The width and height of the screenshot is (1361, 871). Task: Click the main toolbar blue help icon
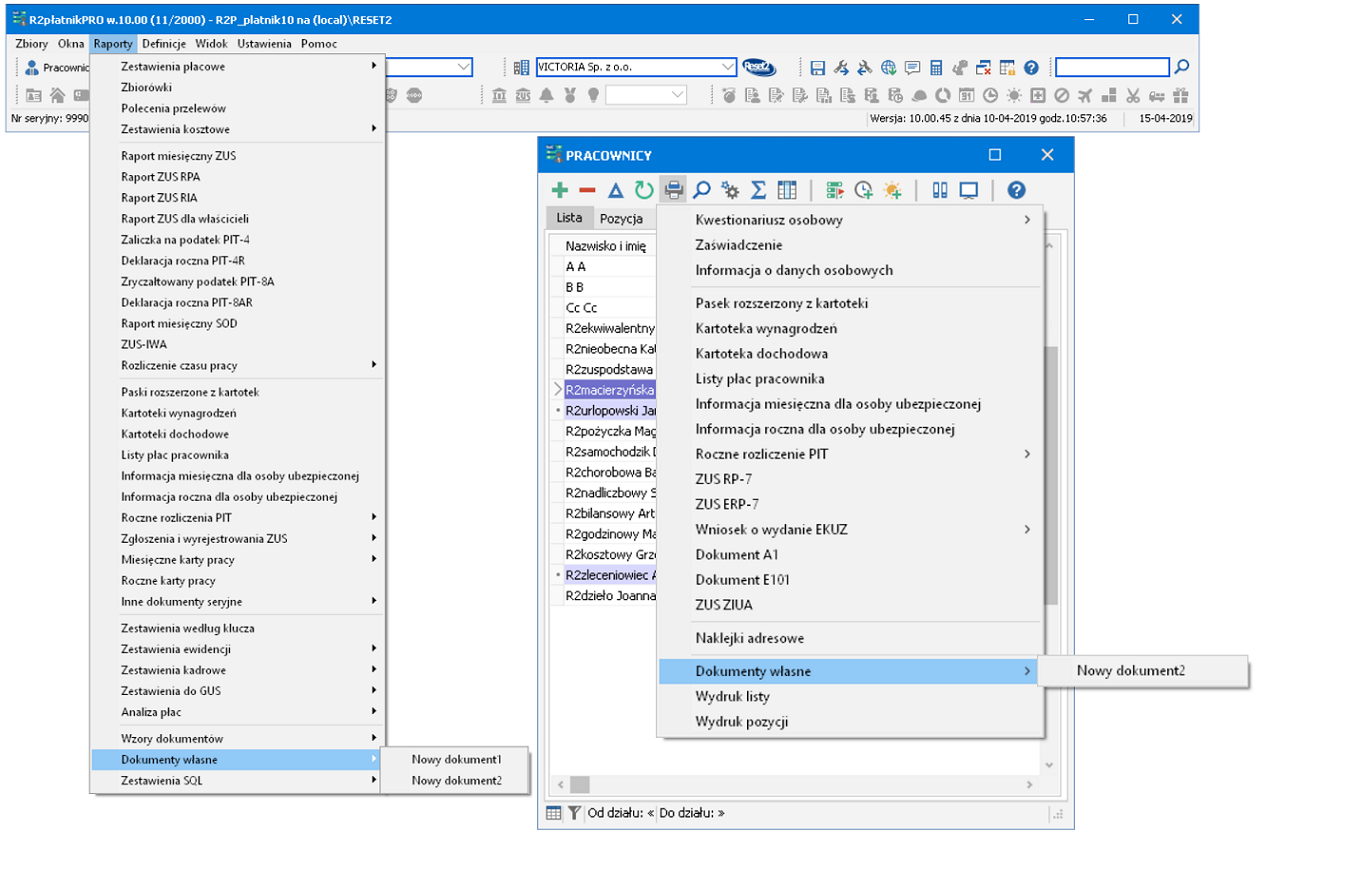coord(1031,68)
